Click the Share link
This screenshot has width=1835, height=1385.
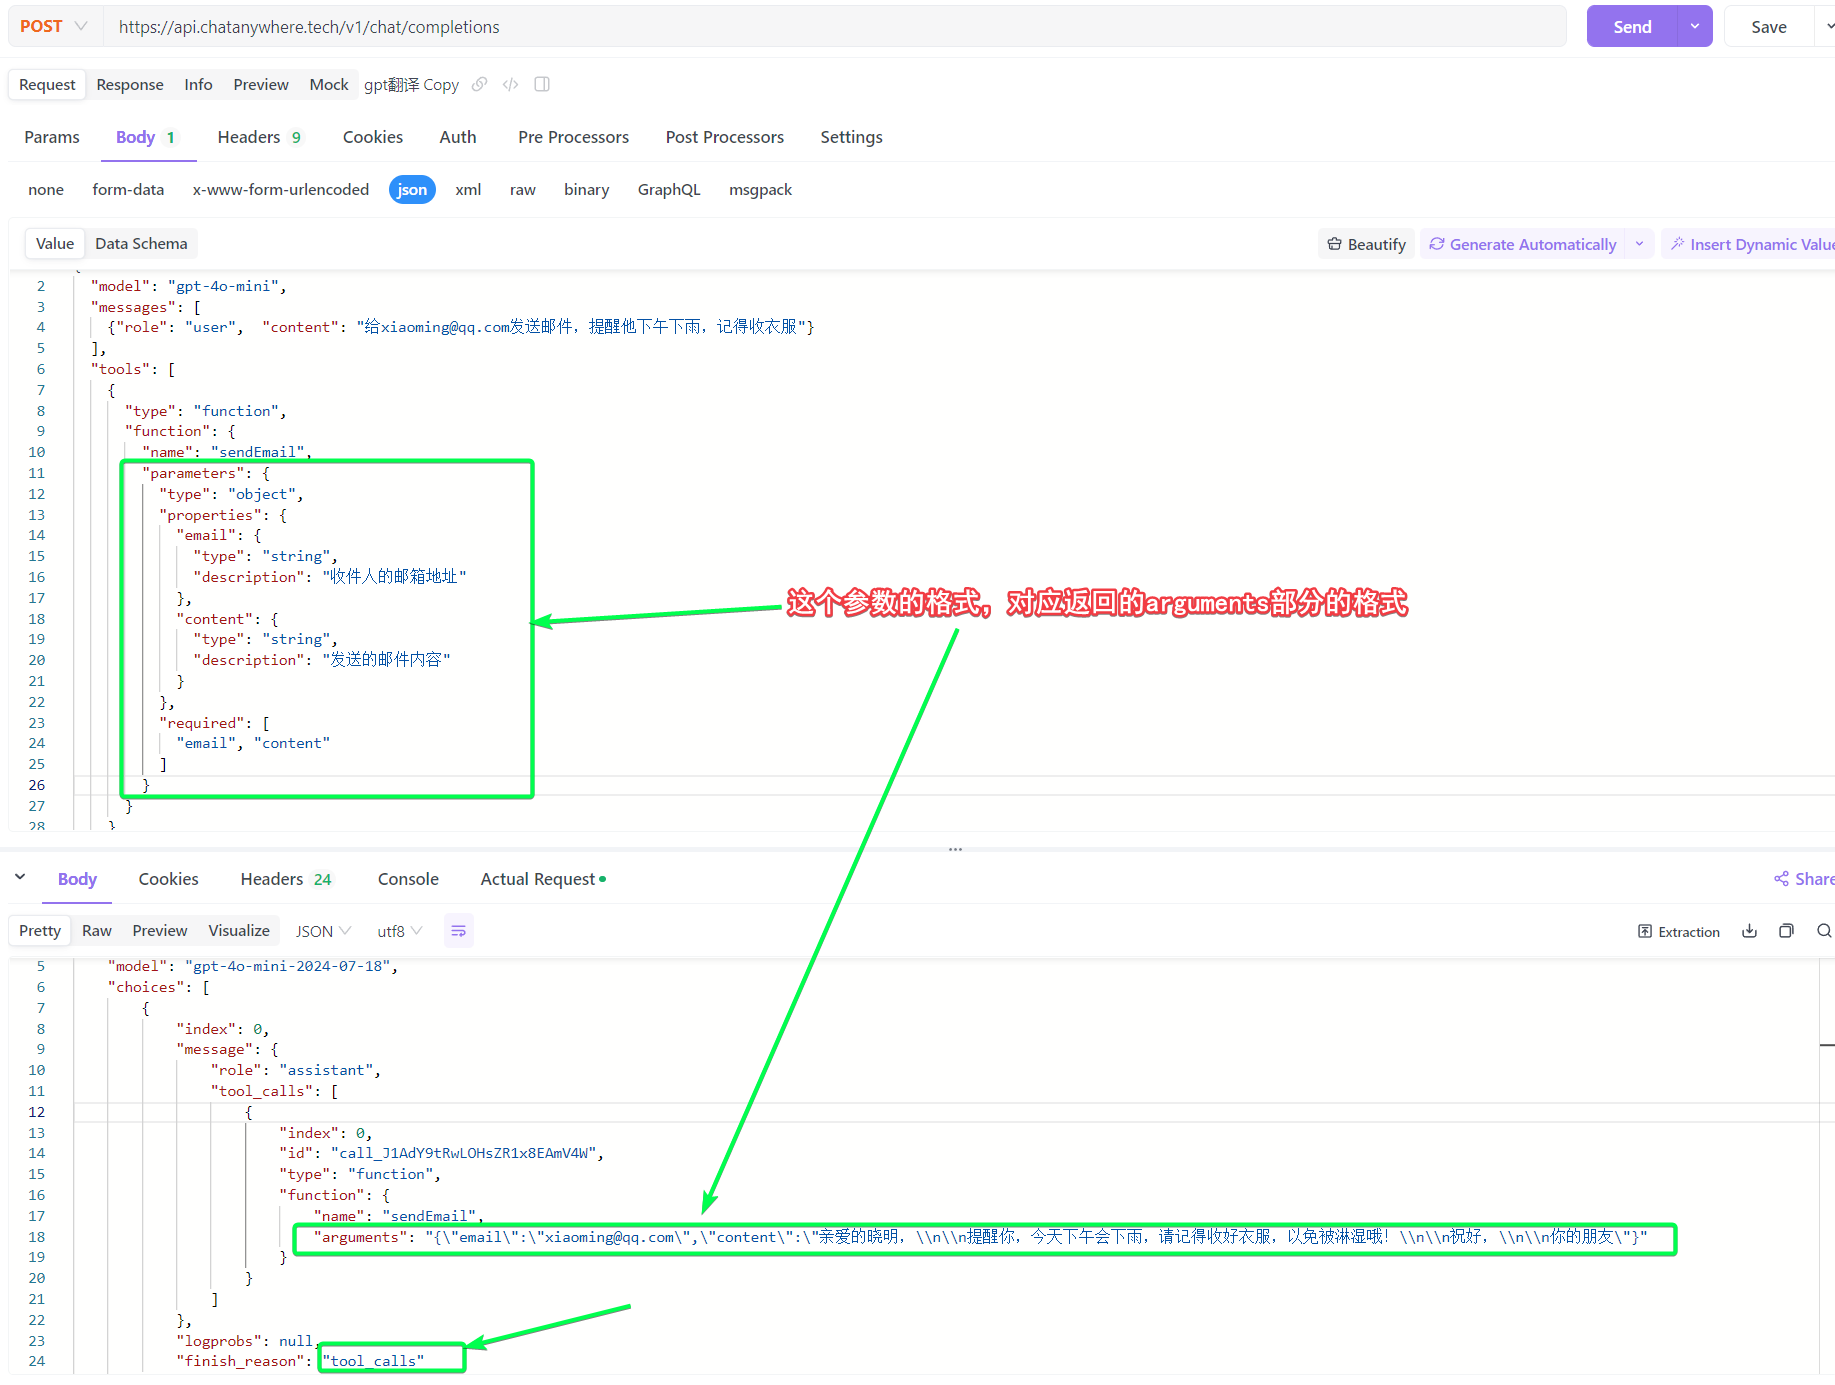[x=1804, y=879]
